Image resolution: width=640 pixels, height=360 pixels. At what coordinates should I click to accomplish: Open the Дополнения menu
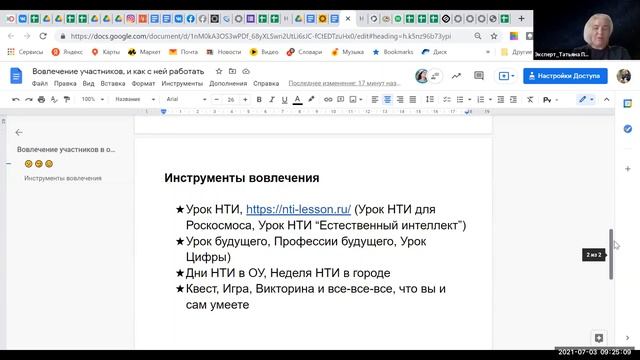[x=228, y=83]
